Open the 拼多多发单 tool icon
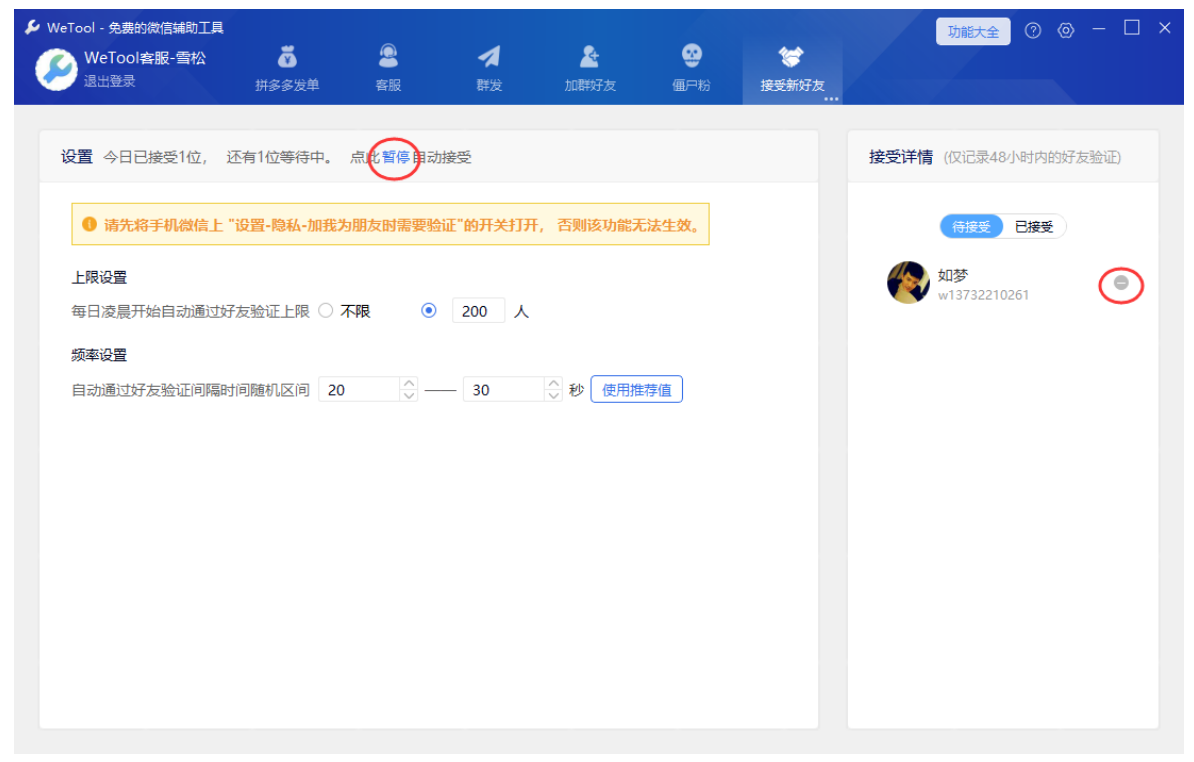 coord(286,68)
